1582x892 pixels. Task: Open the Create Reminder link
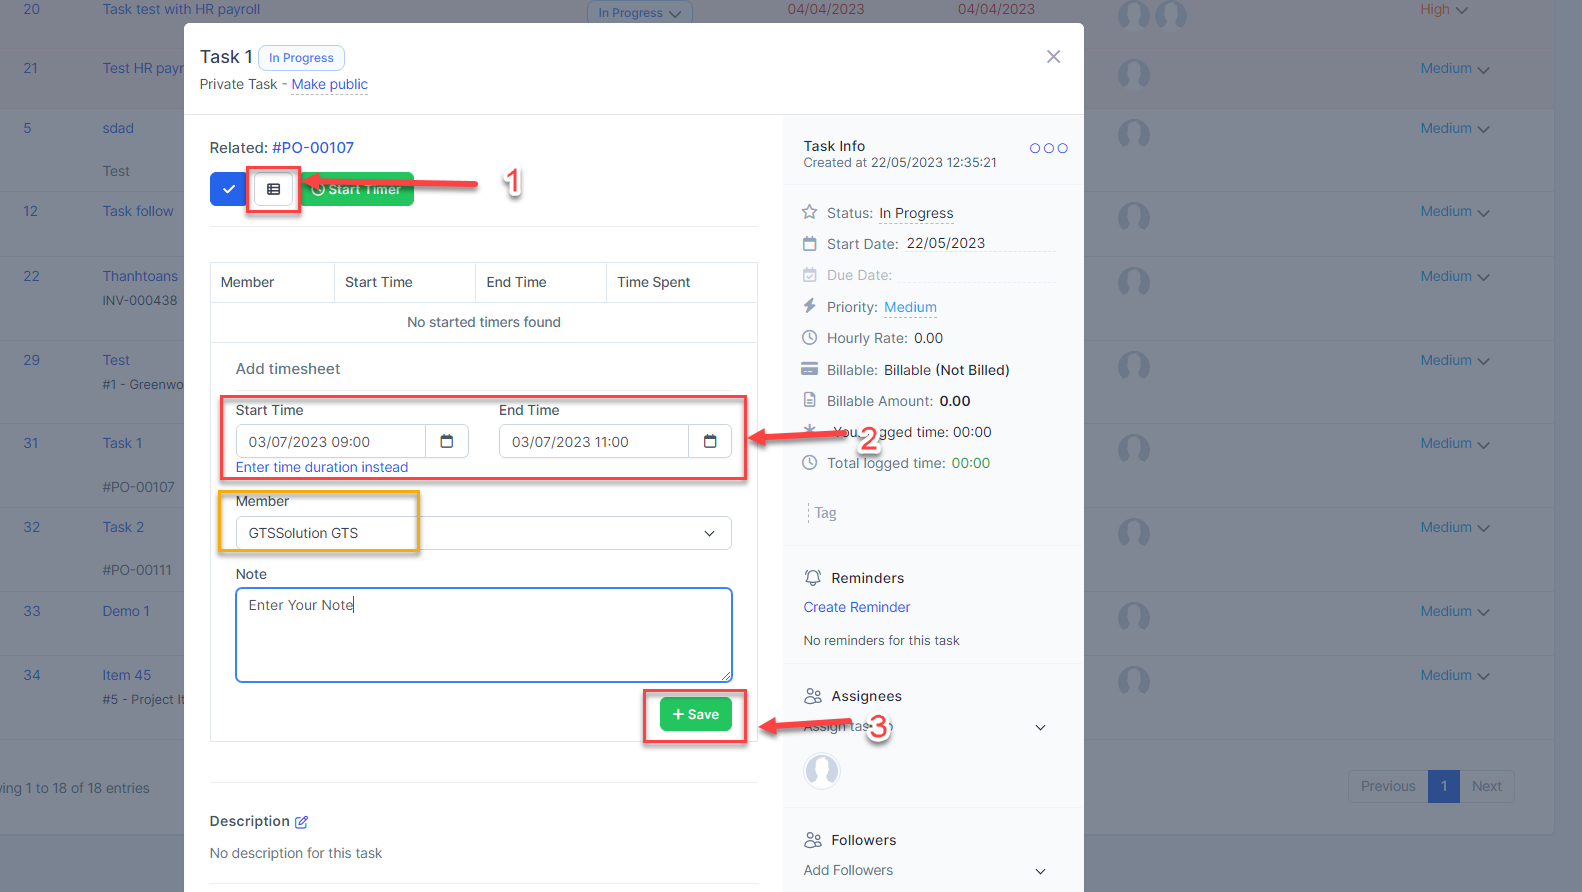click(857, 607)
